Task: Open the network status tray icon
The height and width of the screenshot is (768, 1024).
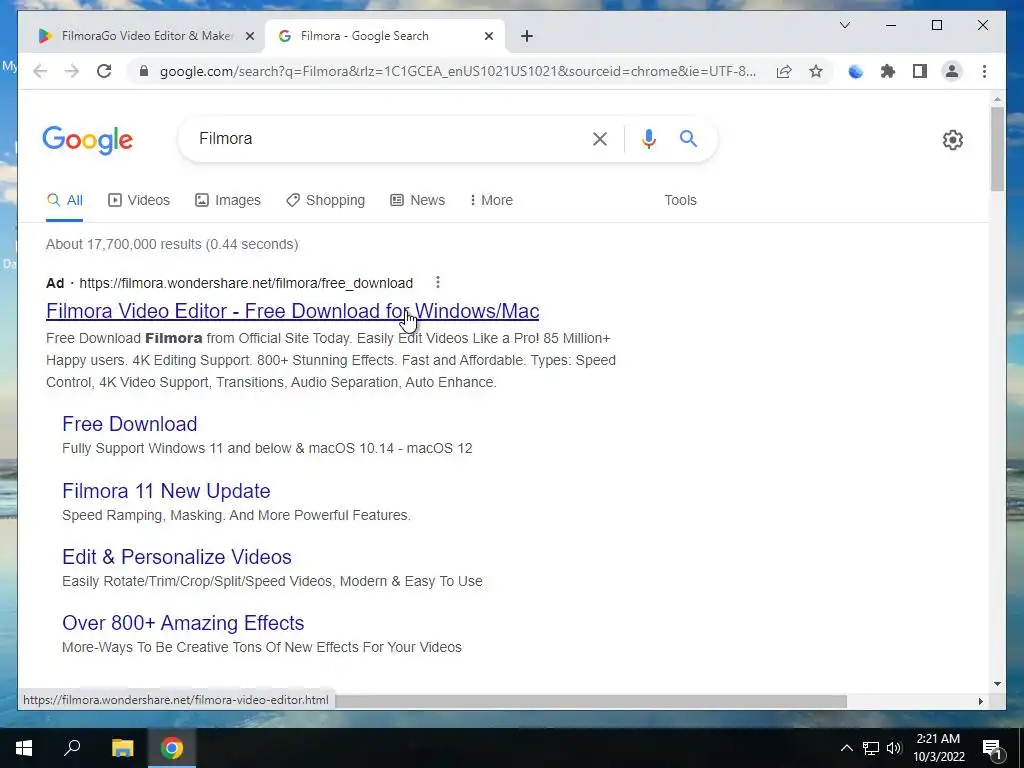Action: pyautogui.click(x=871, y=748)
